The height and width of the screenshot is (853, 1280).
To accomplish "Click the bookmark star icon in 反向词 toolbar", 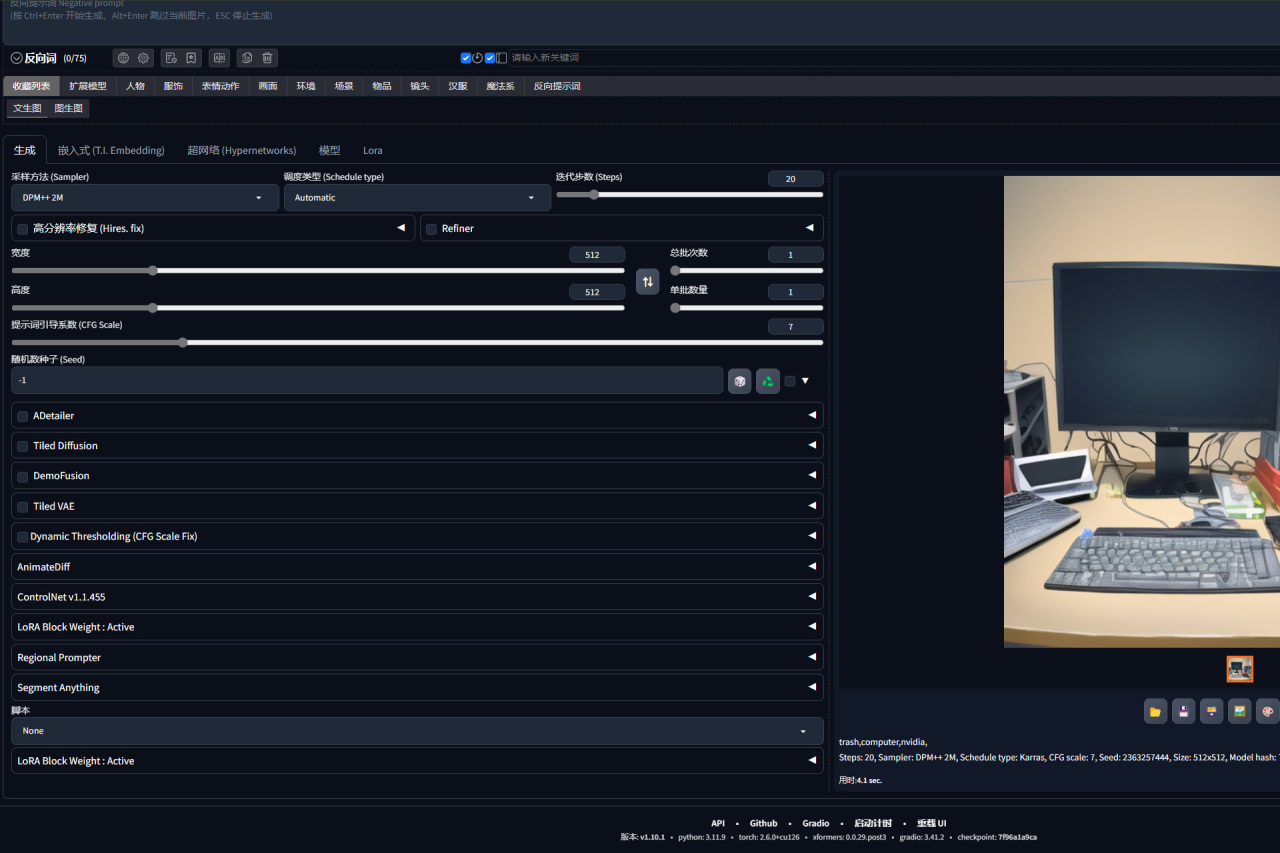I will click(192, 58).
